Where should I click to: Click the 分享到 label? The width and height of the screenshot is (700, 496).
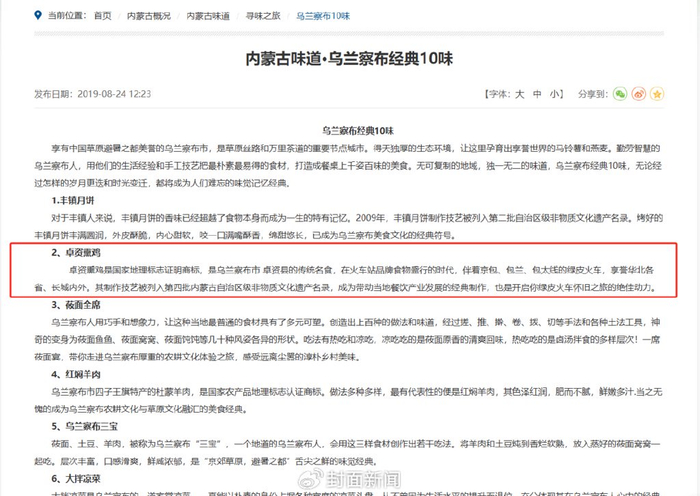coord(593,94)
